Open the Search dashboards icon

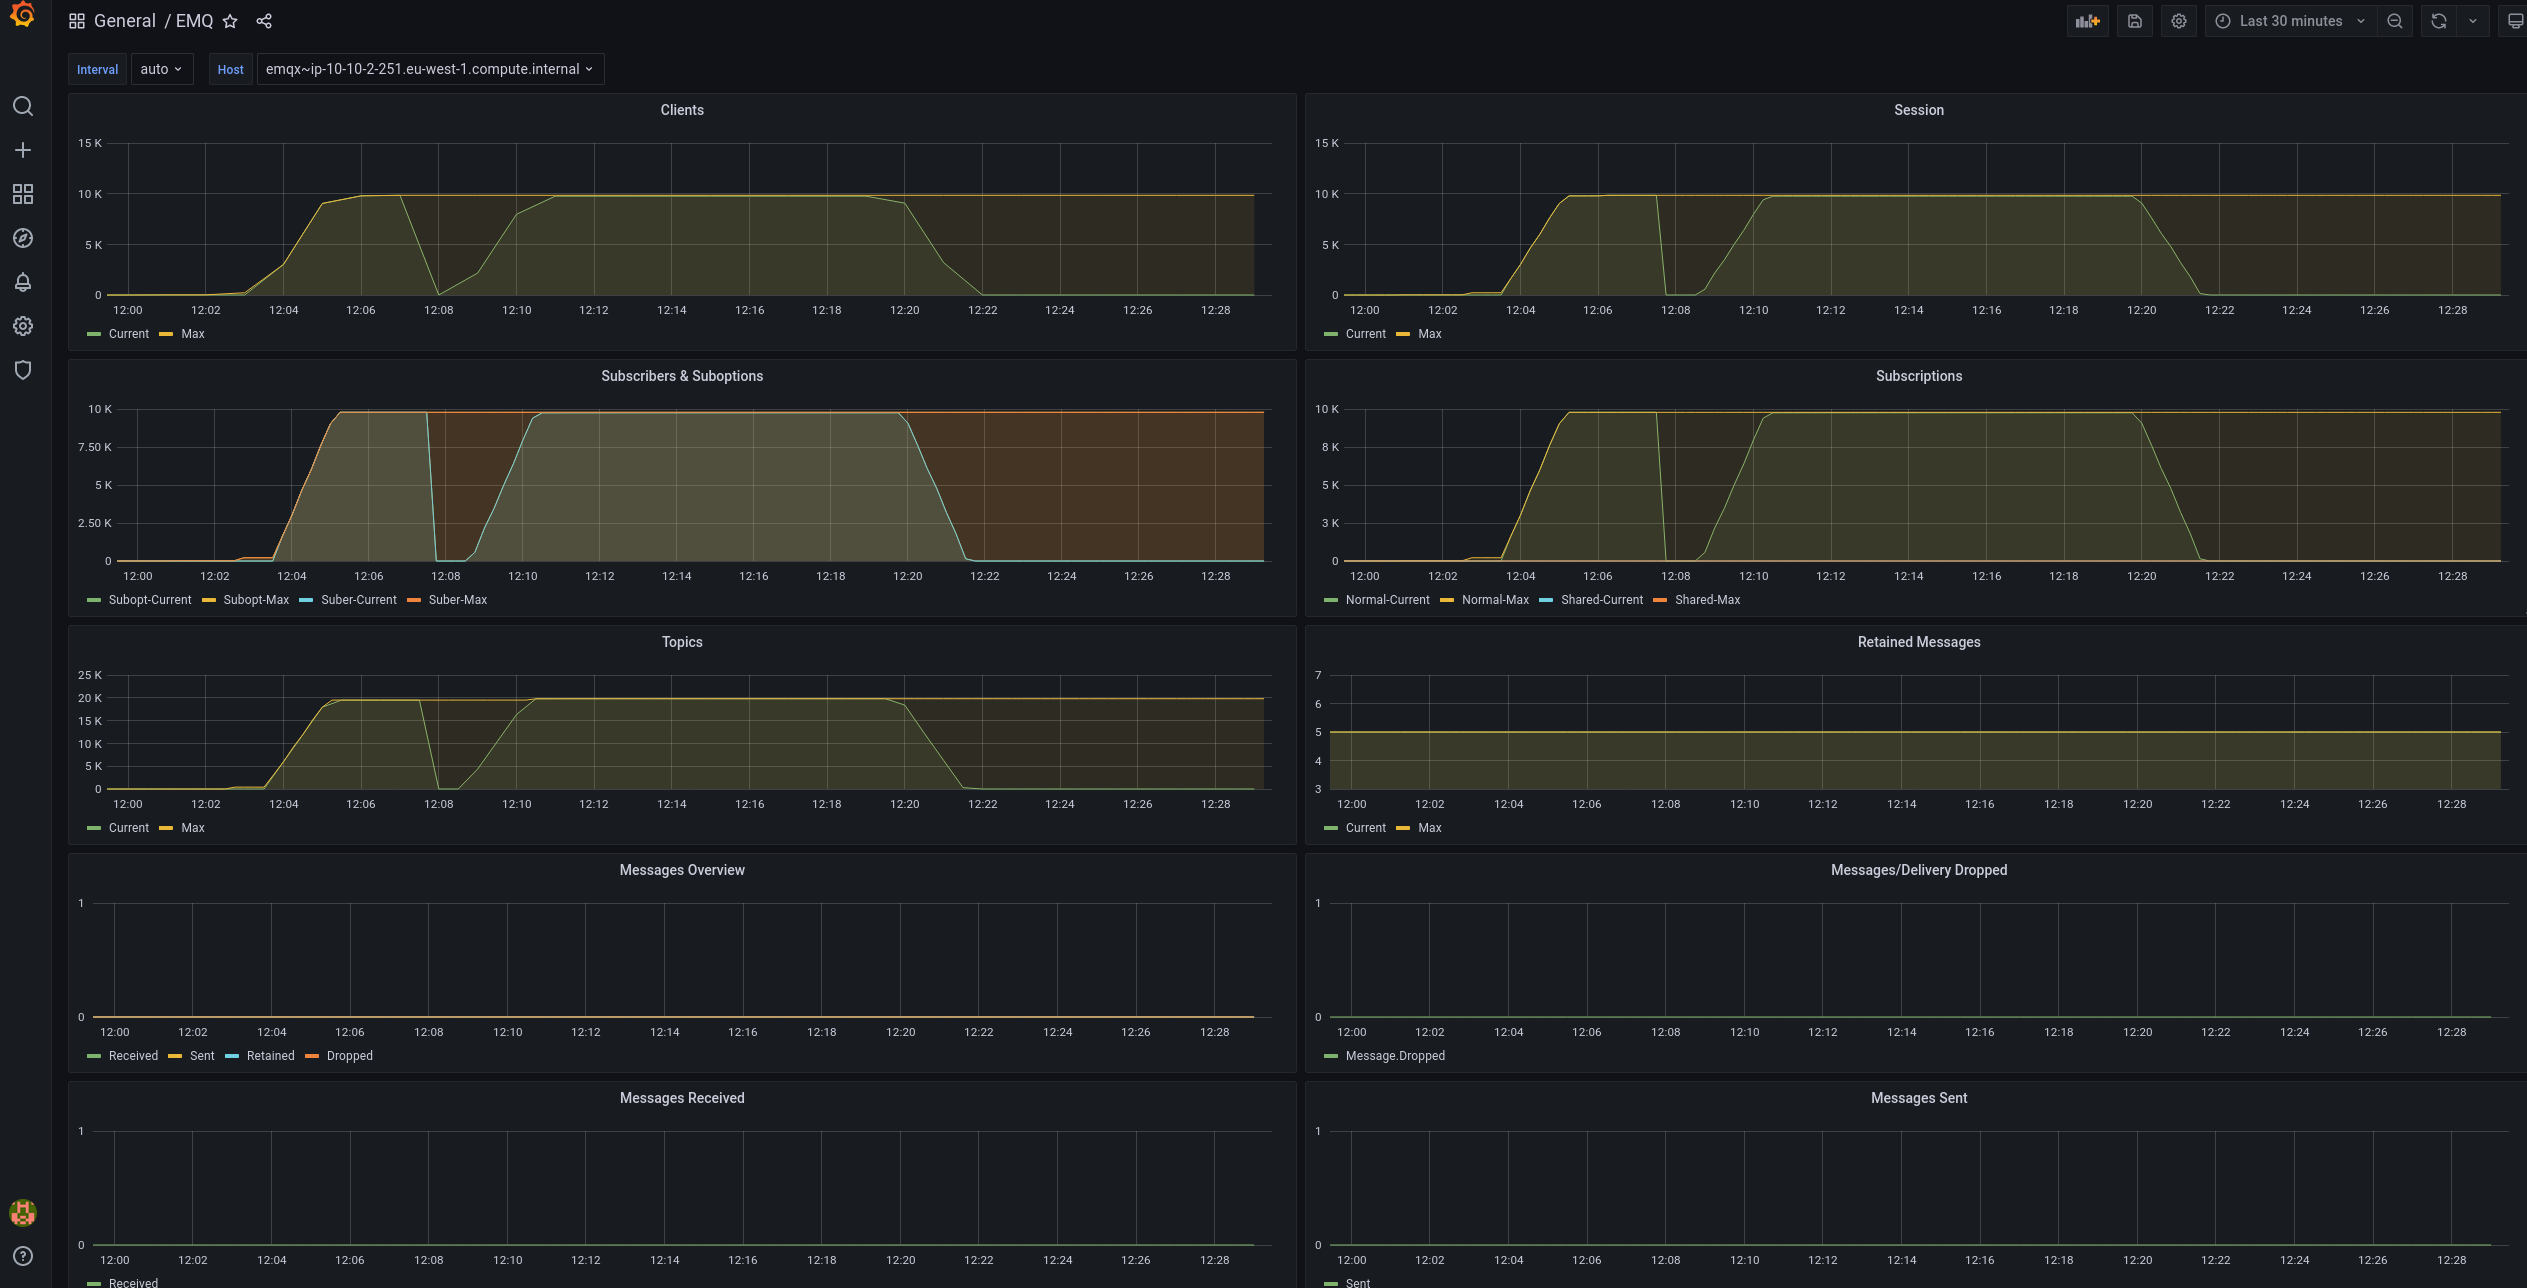tap(22, 106)
